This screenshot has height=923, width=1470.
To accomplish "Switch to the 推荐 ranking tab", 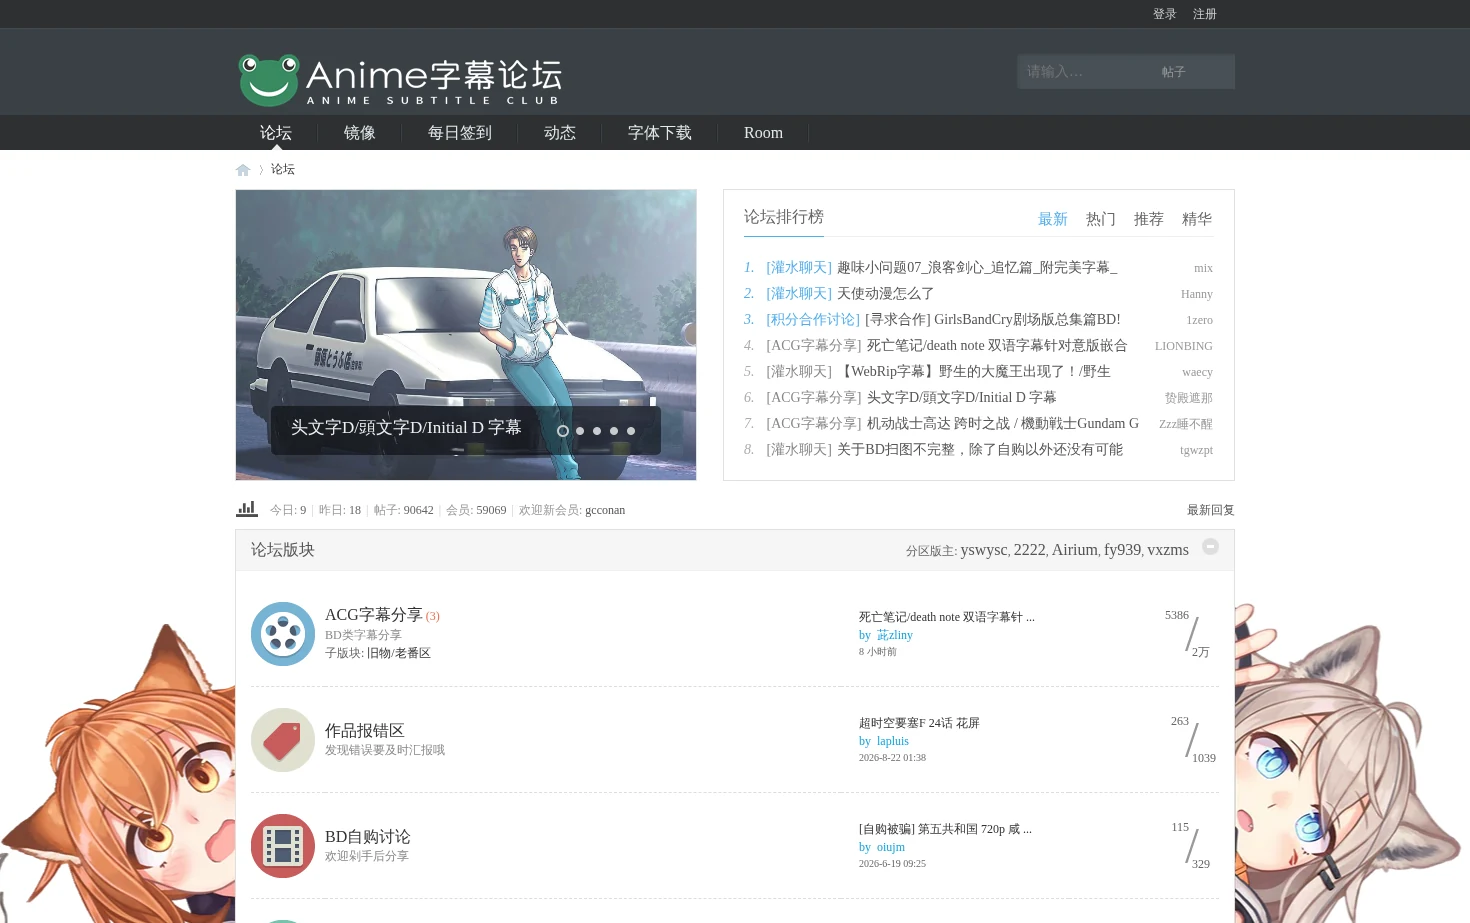I will point(1149,219).
